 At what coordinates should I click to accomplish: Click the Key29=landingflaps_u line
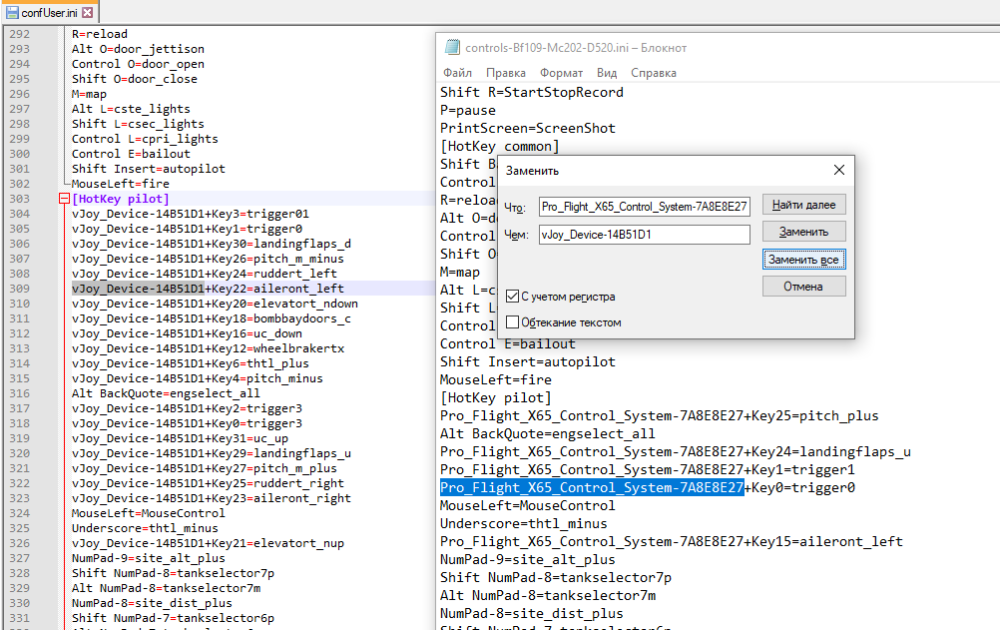pos(211,453)
